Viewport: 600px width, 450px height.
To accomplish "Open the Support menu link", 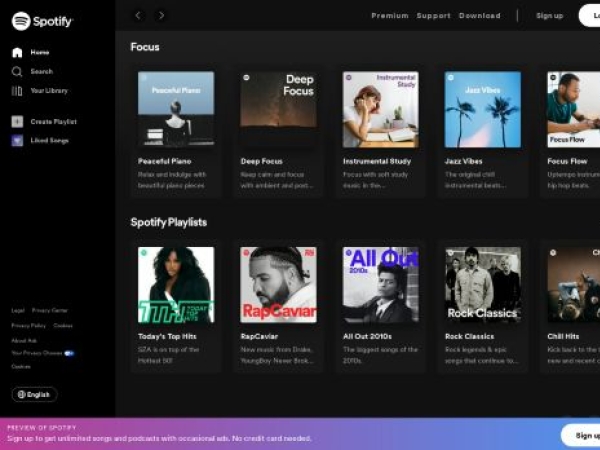I will coord(434,16).
